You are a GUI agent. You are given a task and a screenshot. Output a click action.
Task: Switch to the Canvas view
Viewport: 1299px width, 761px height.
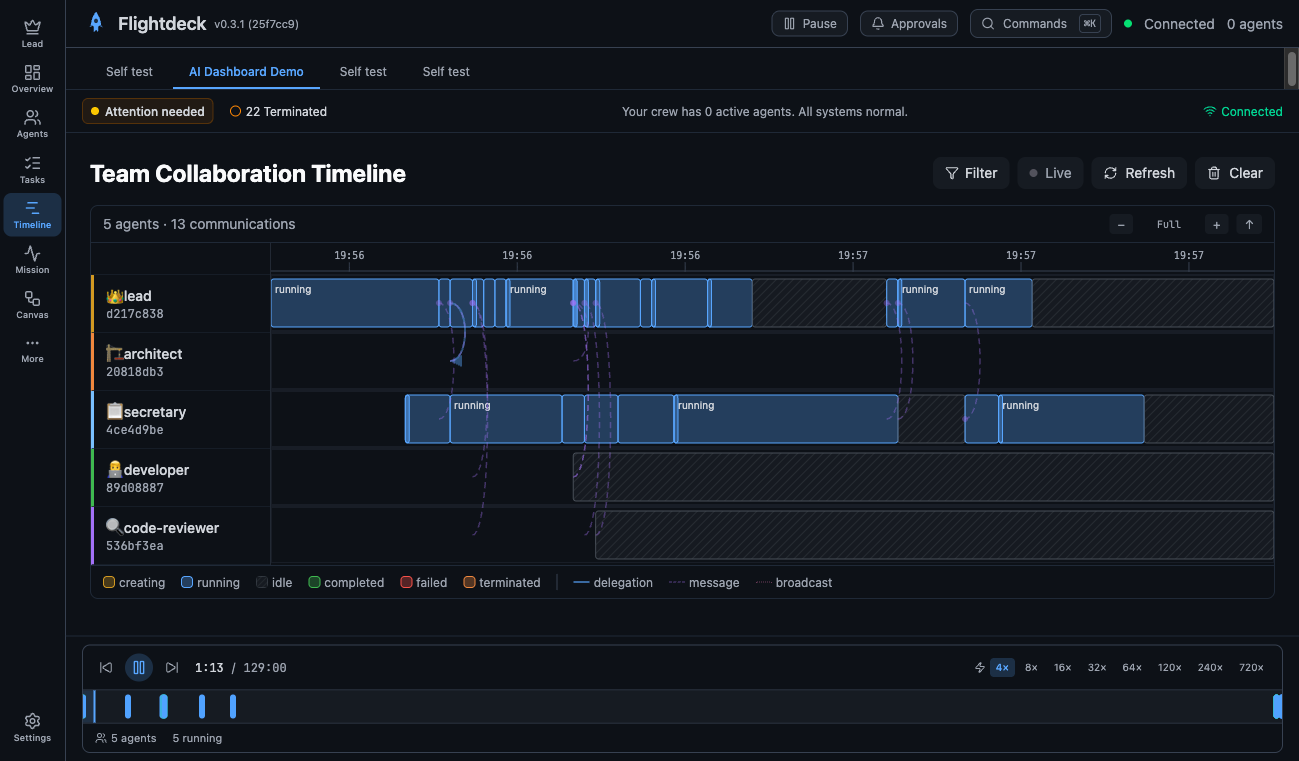click(x=31, y=305)
